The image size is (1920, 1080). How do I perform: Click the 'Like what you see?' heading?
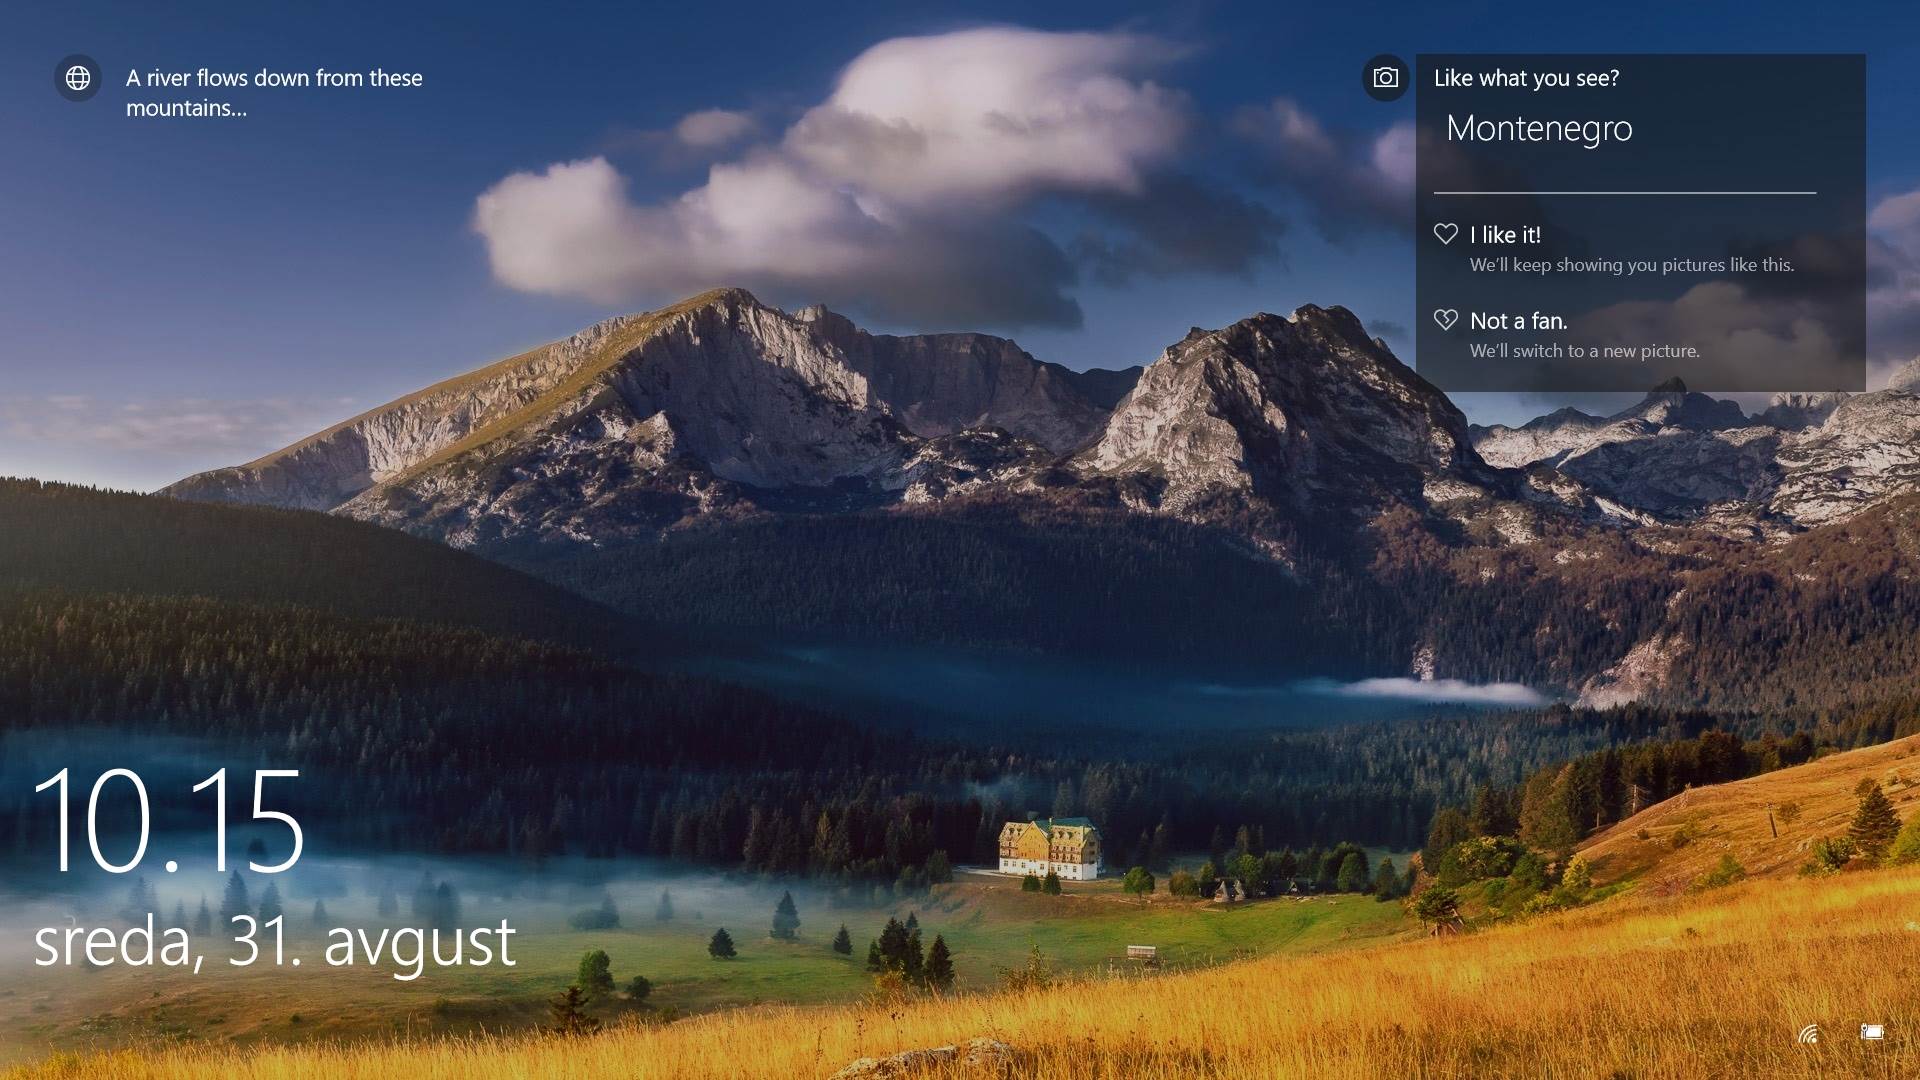(x=1526, y=78)
